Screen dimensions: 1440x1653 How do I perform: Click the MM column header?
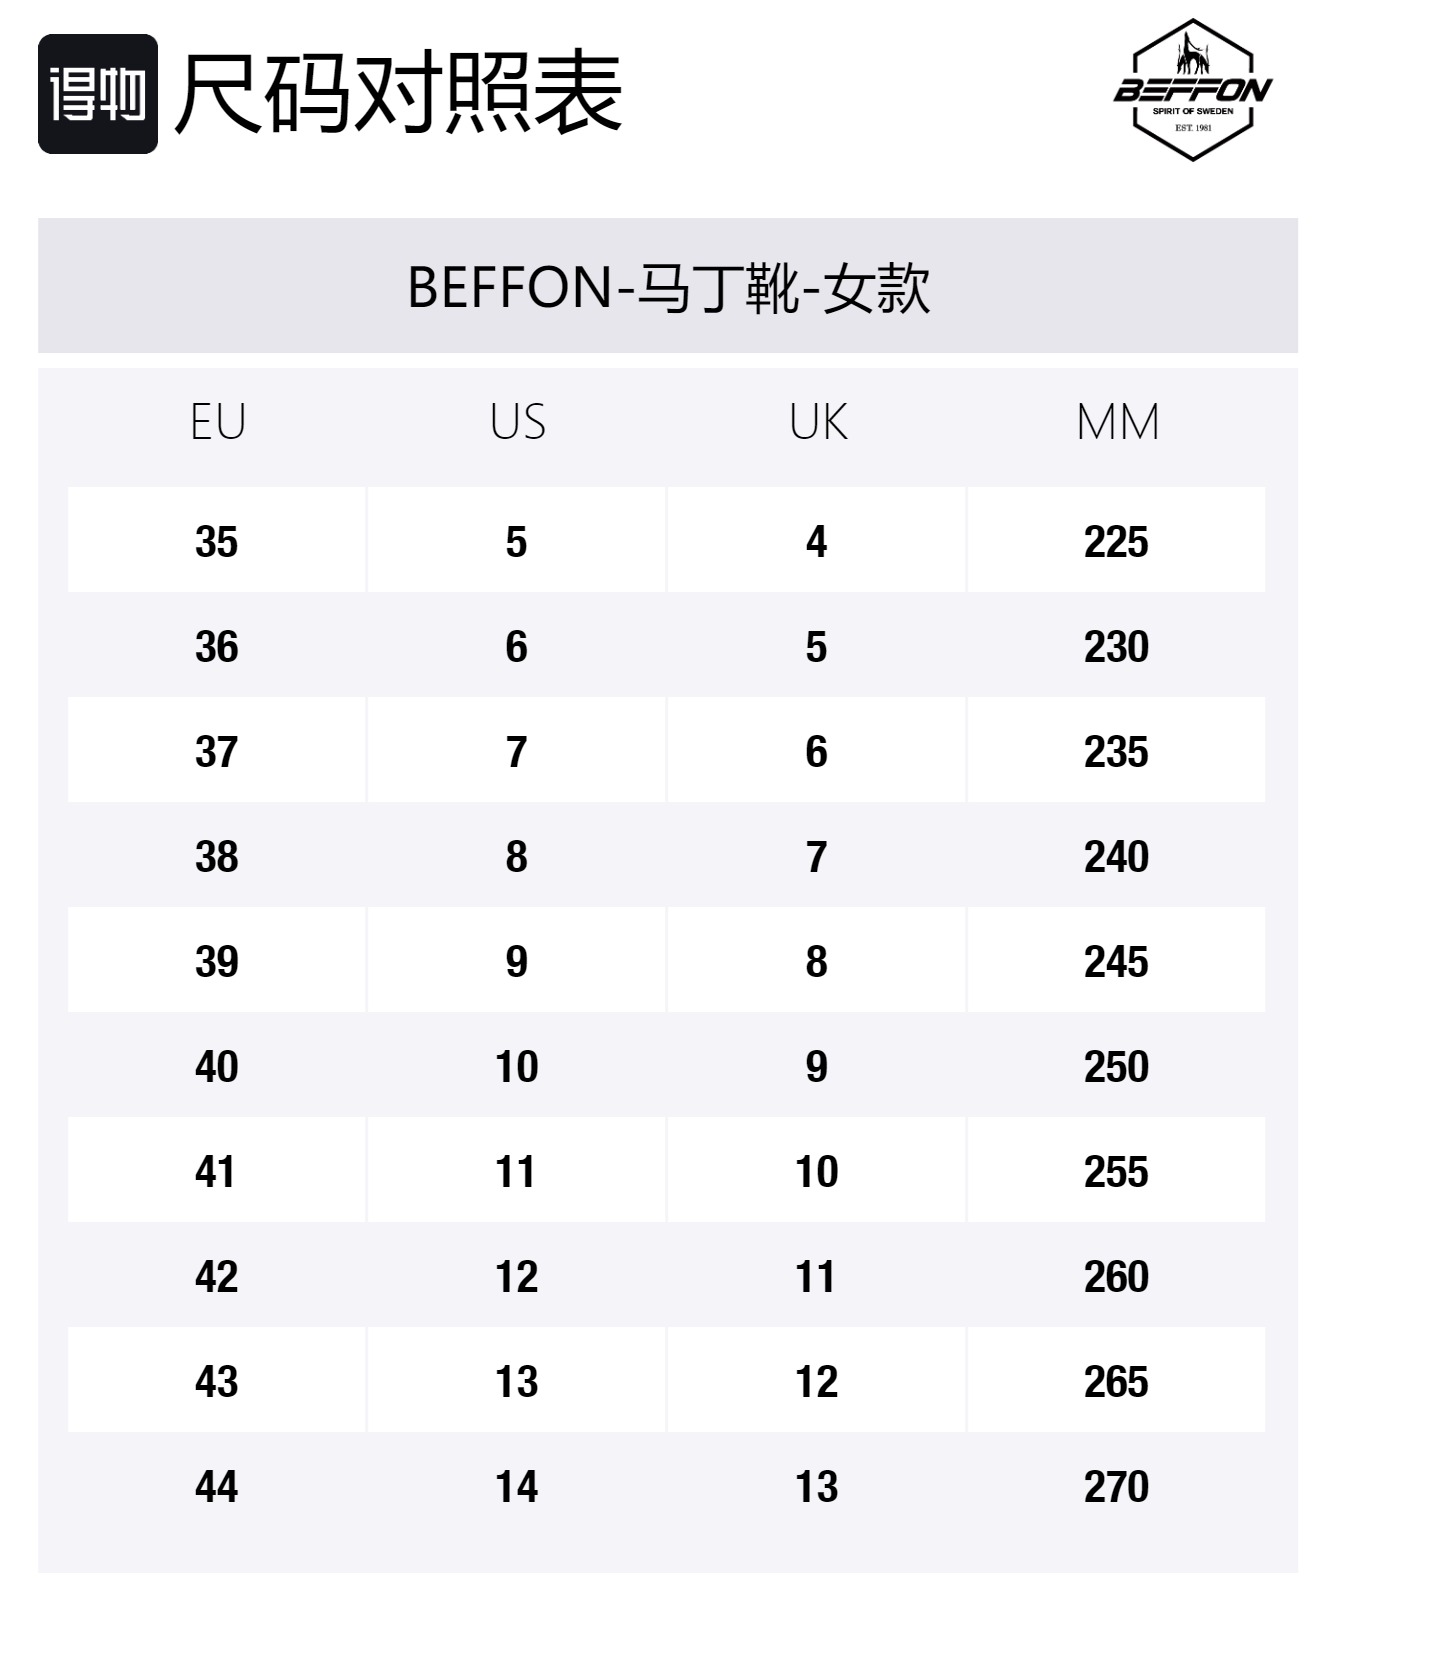click(1117, 422)
